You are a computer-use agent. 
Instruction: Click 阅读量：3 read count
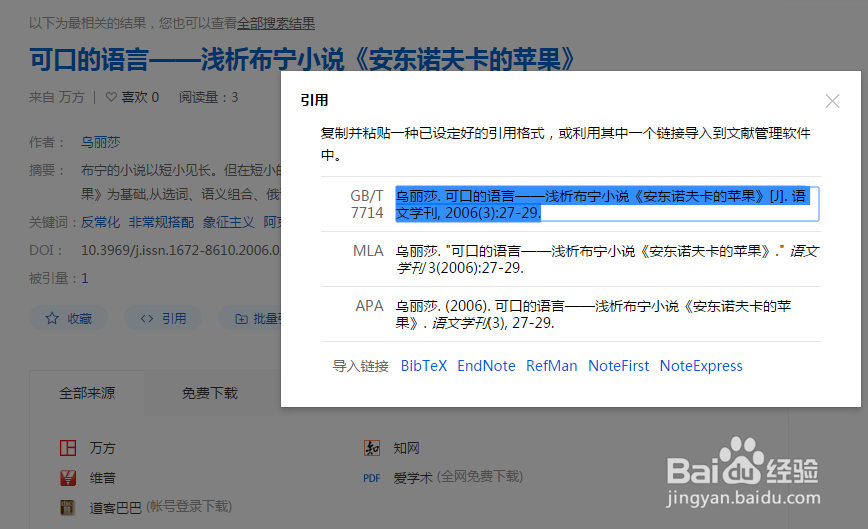[x=208, y=97]
